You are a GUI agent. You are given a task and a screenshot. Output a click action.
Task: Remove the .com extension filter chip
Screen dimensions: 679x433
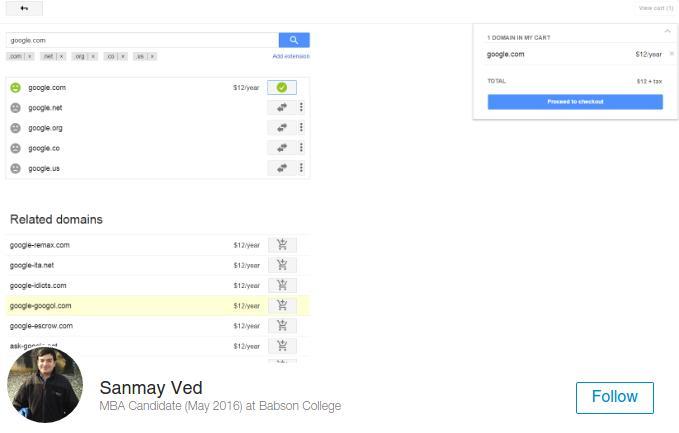pyautogui.click(x=30, y=57)
